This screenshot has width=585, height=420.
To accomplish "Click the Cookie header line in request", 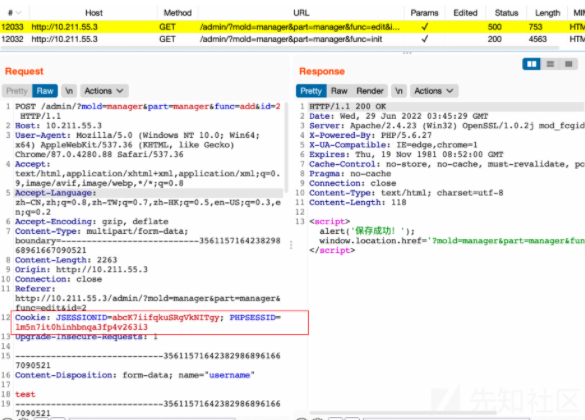I will (148, 322).
